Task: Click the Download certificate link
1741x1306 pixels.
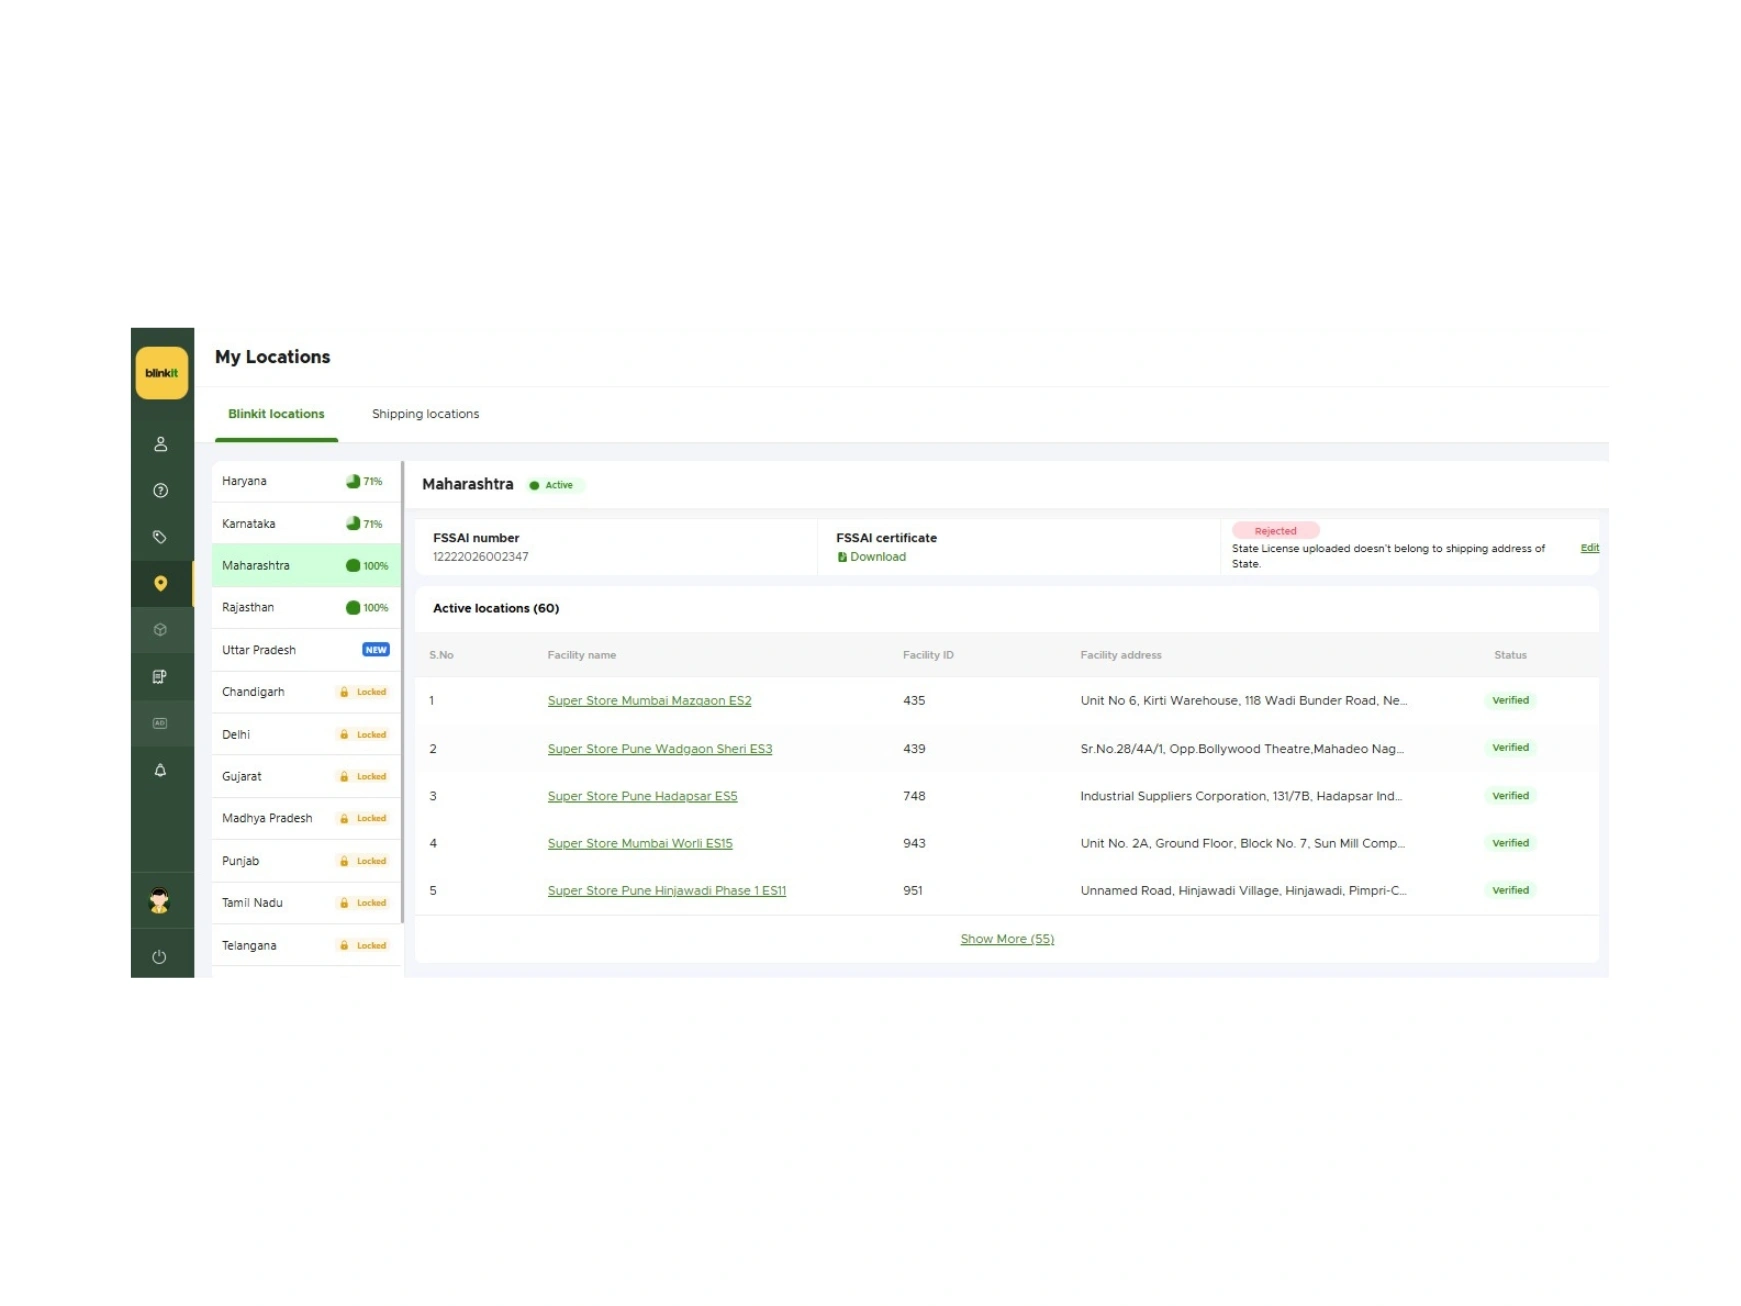Action: (x=877, y=557)
